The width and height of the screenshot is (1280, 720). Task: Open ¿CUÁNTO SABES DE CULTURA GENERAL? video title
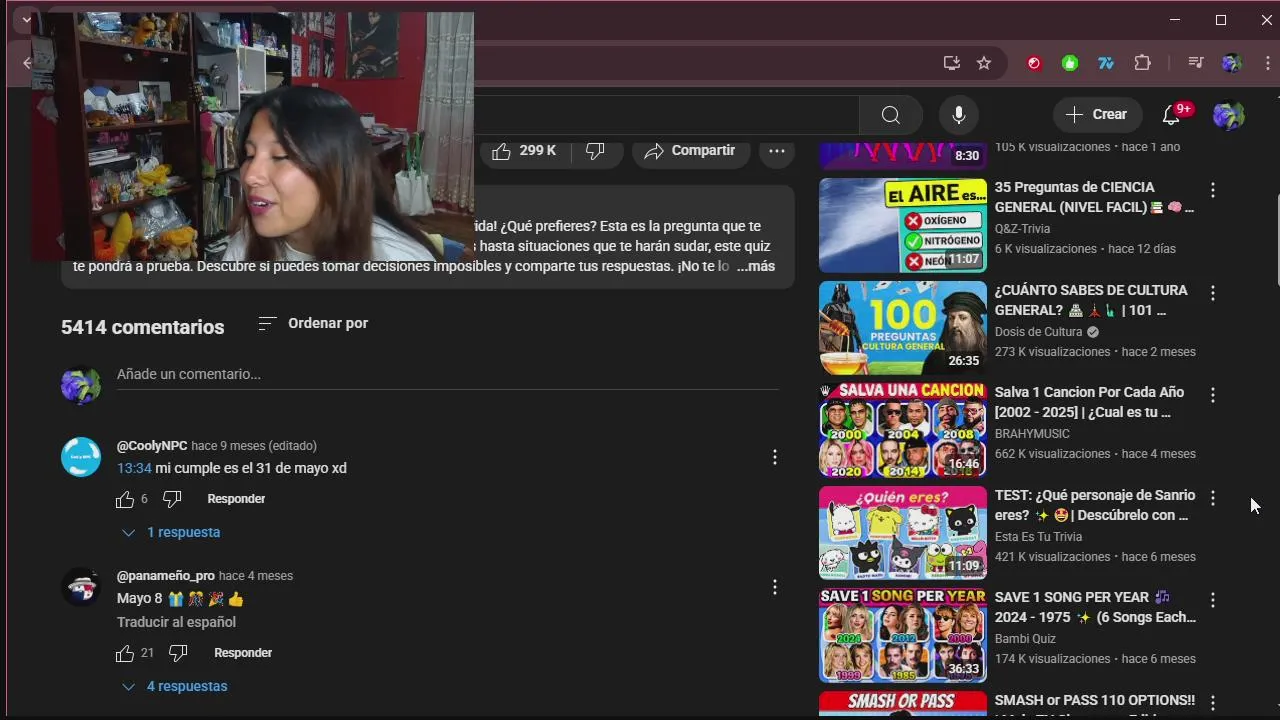tap(1091, 300)
